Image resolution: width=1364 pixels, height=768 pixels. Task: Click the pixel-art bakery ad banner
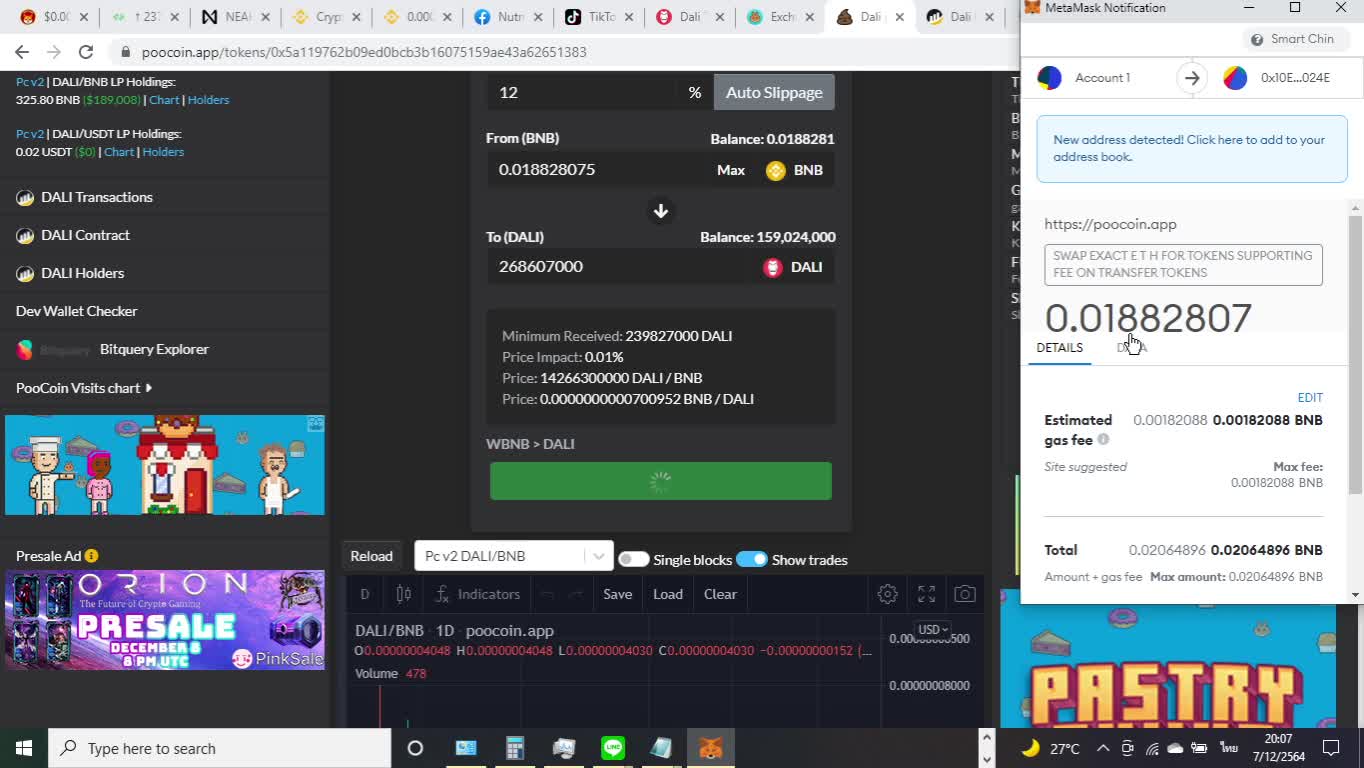tap(165, 465)
